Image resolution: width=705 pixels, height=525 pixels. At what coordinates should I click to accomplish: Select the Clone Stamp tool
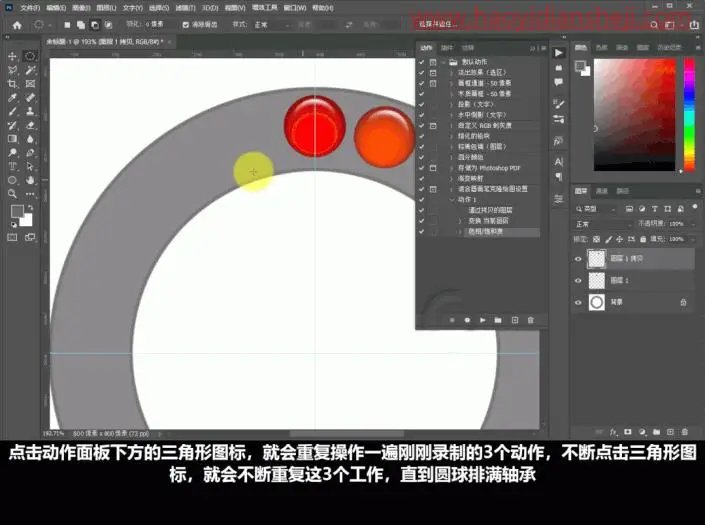pos(30,111)
